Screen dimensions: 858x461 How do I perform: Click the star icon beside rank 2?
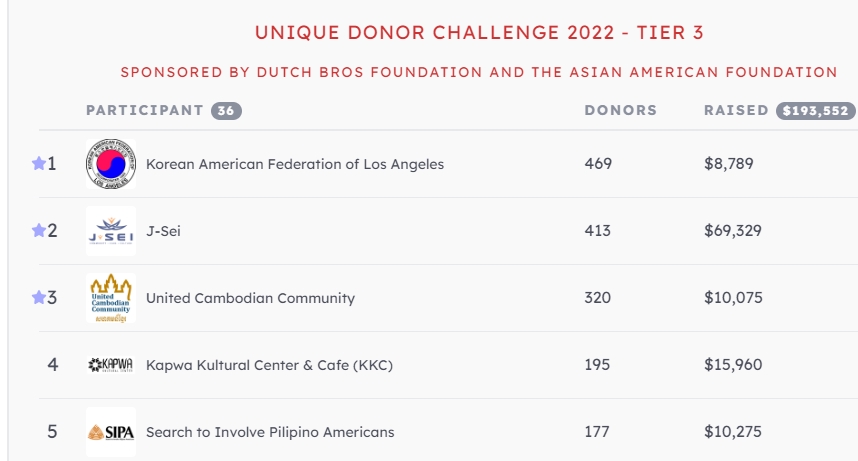click(x=38, y=230)
